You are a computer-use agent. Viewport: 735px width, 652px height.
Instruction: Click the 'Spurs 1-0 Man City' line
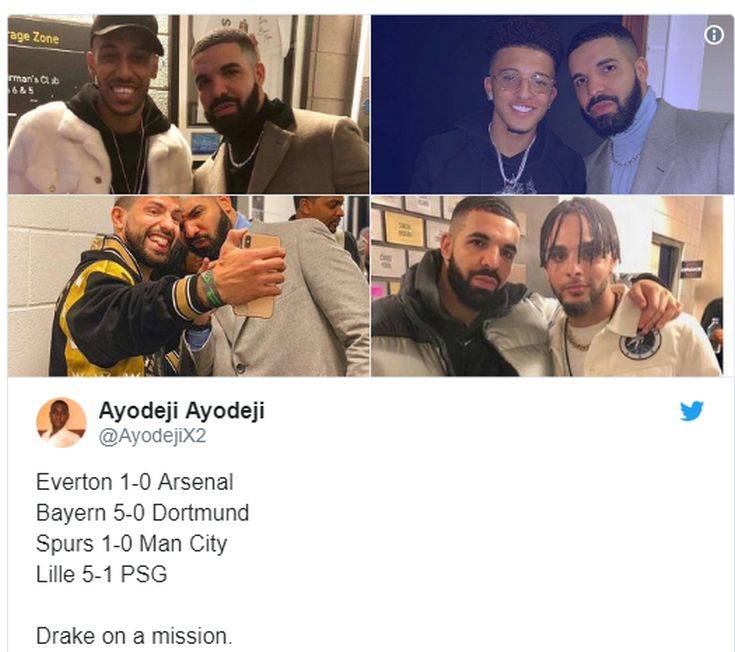point(131,544)
